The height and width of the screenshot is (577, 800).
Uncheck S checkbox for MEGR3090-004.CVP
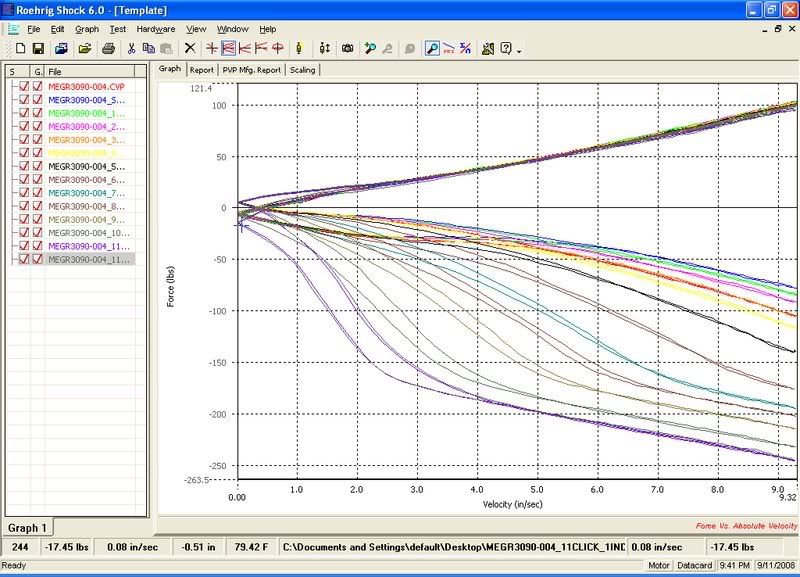(x=24, y=88)
